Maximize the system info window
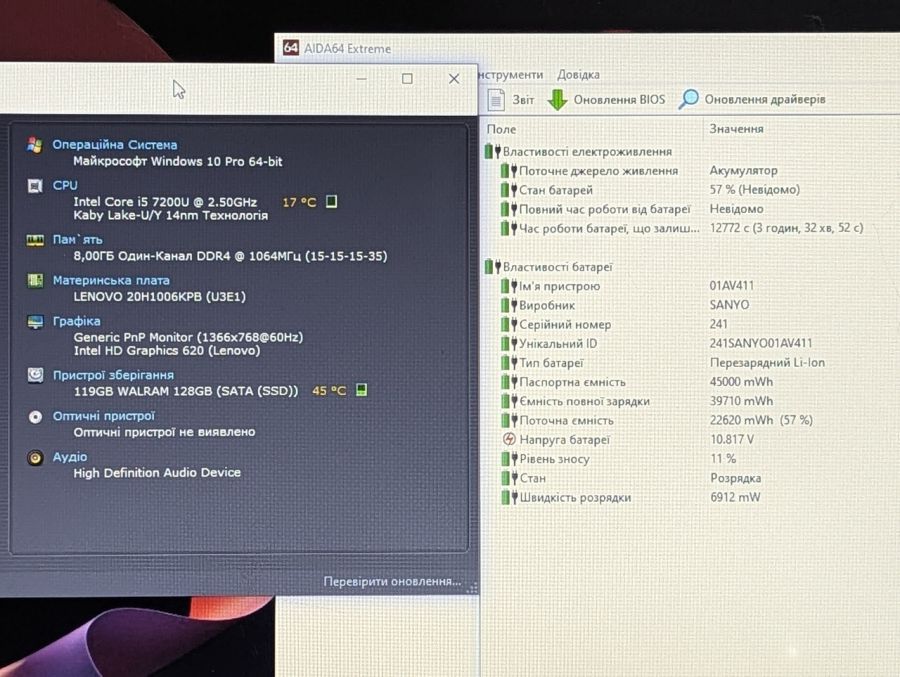This screenshot has width=900, height=677. tap(407, 79)
